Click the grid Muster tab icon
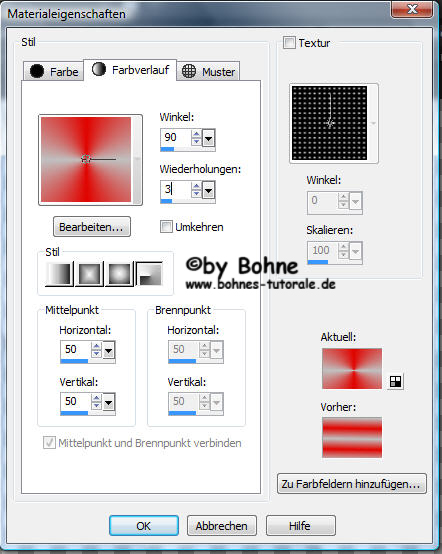This screenshot has width=442, height=554. (189, 71)
